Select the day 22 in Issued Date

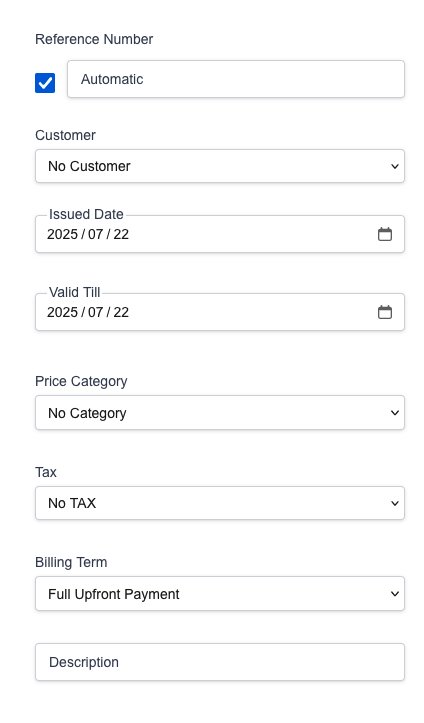pos(121,234)
